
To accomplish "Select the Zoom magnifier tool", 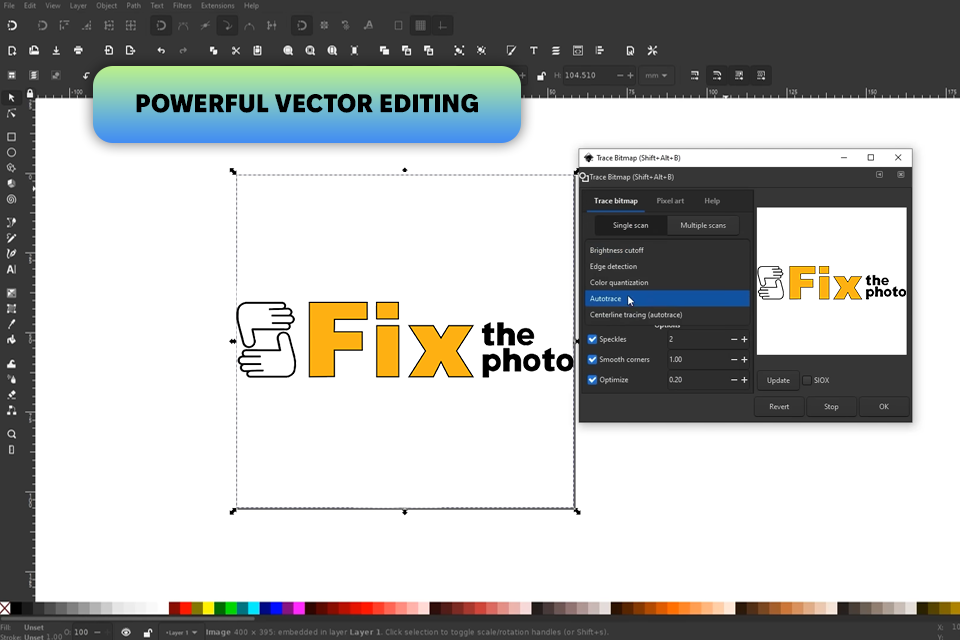I will tap(11, 434).
